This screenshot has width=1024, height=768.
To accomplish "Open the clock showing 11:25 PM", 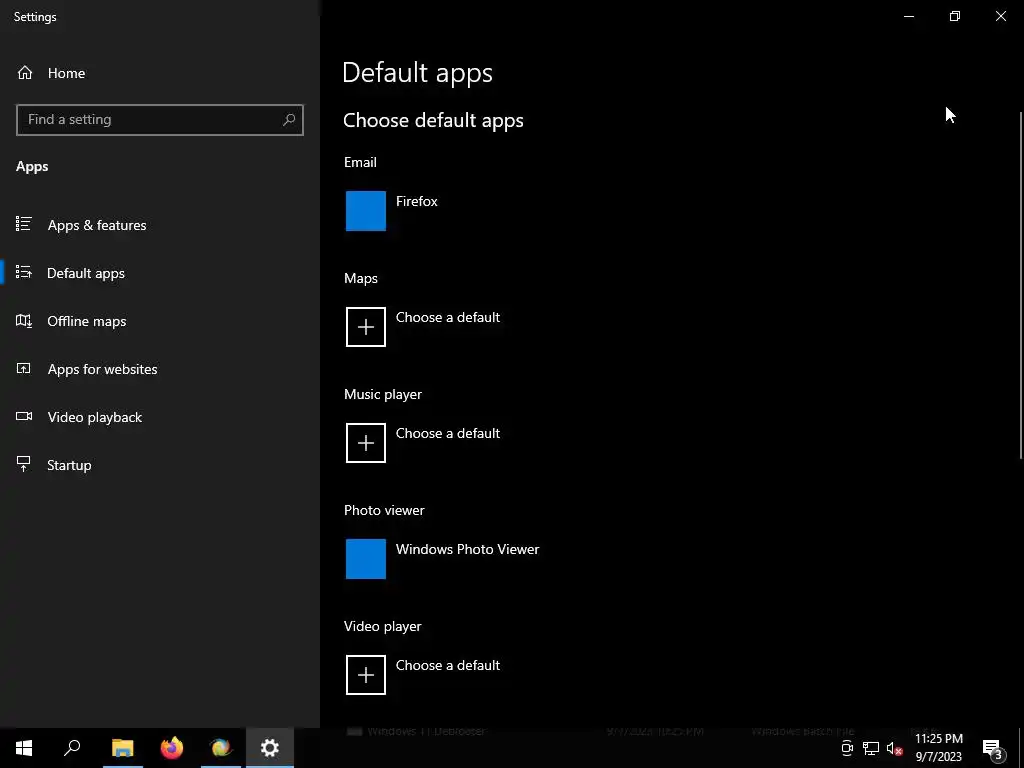I will click(x=938, y=748).
